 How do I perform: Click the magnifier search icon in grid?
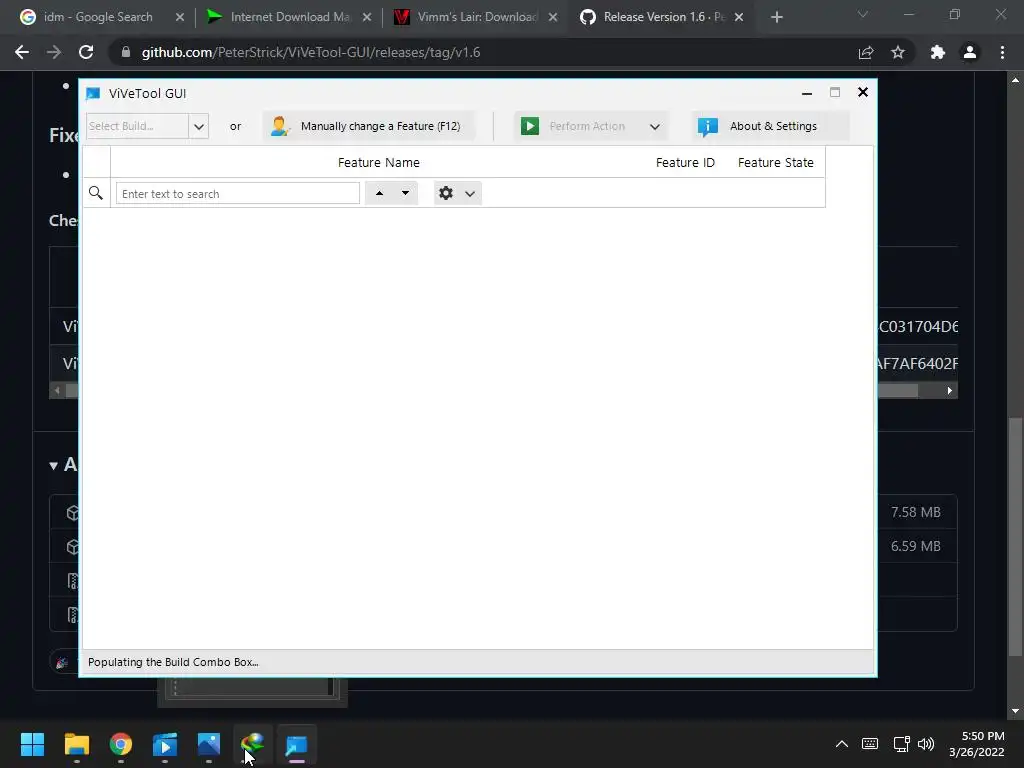tap(96, 193)
